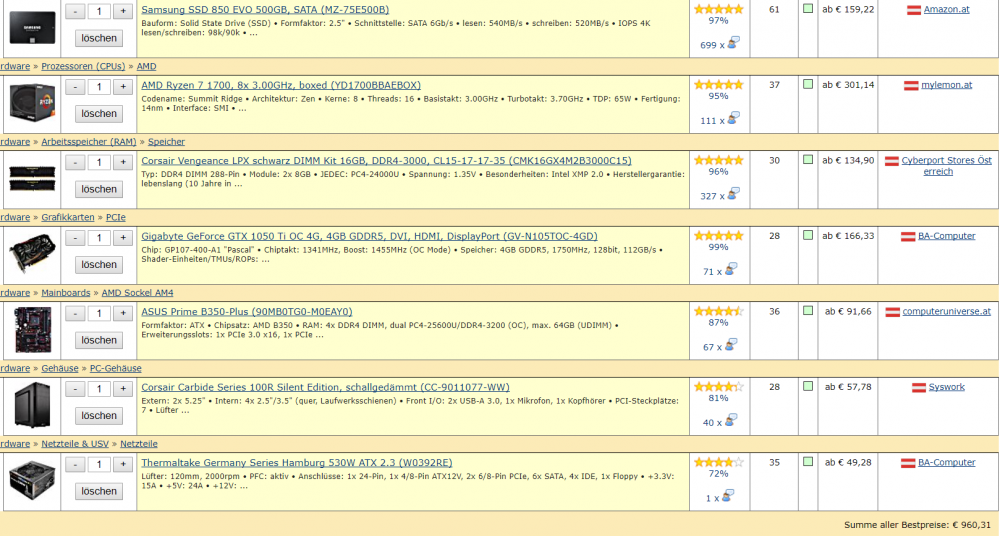Delete Samsung SSD with löschen button
1000x536 pixels.
(x=99, y=38)
